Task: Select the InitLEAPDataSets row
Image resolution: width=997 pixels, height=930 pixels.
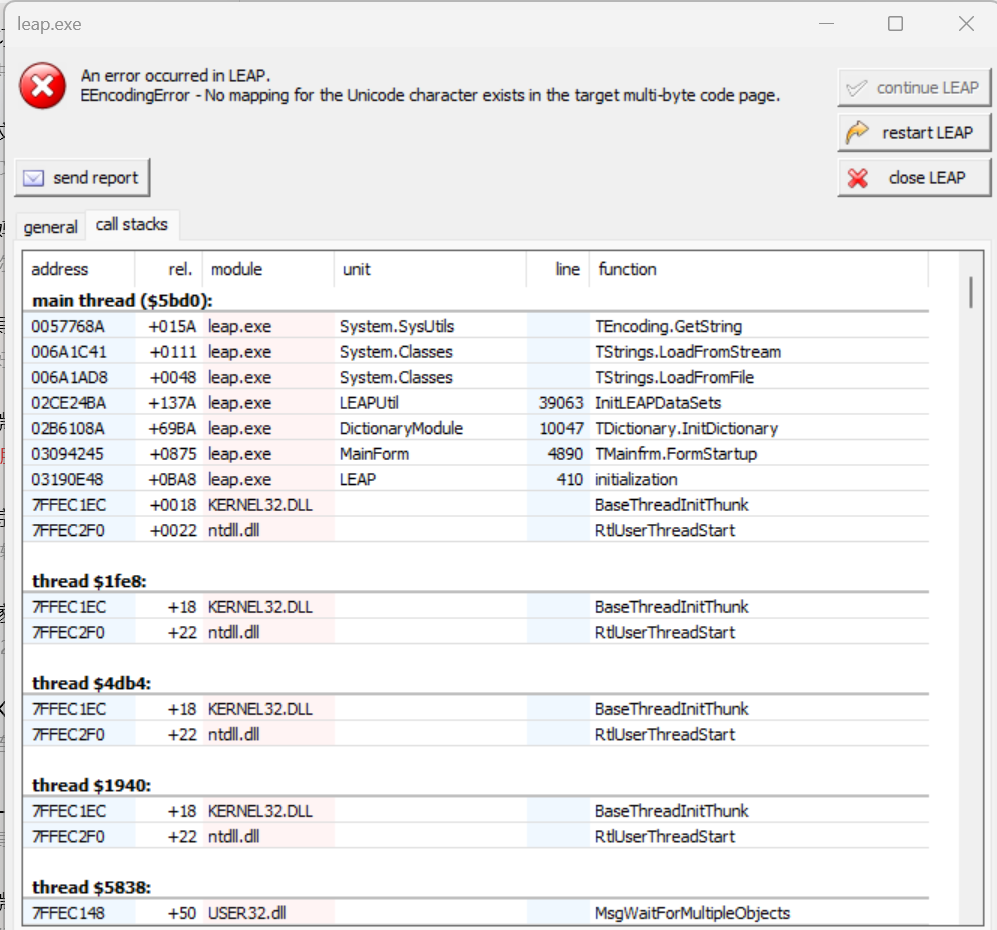Action: [476, 402]
